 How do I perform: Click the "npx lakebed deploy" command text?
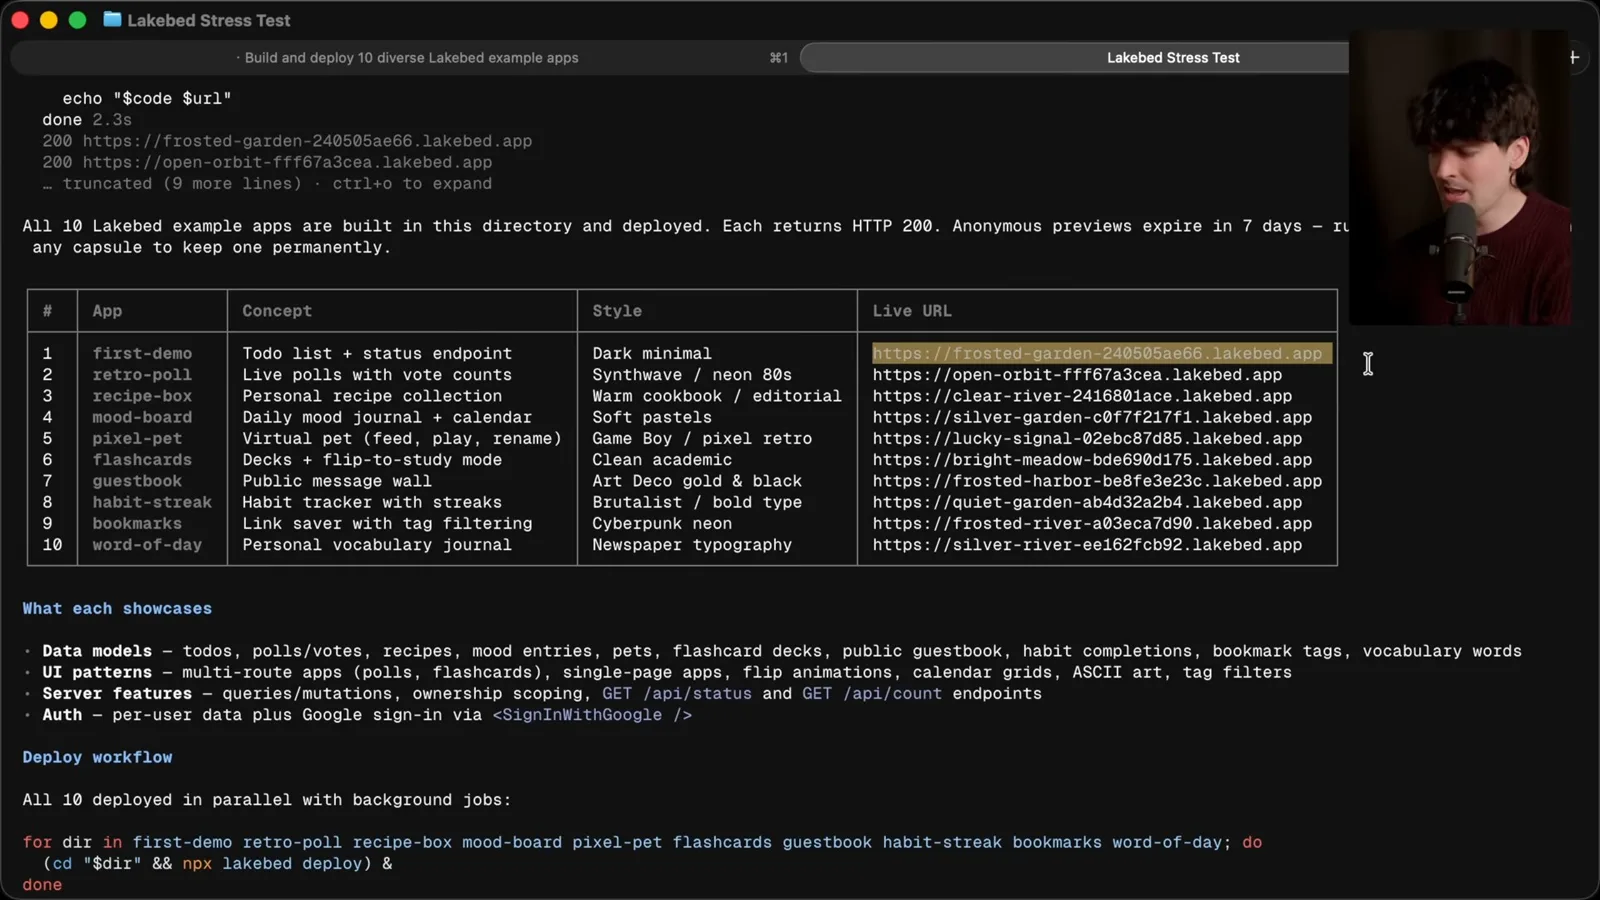point(272,864)
